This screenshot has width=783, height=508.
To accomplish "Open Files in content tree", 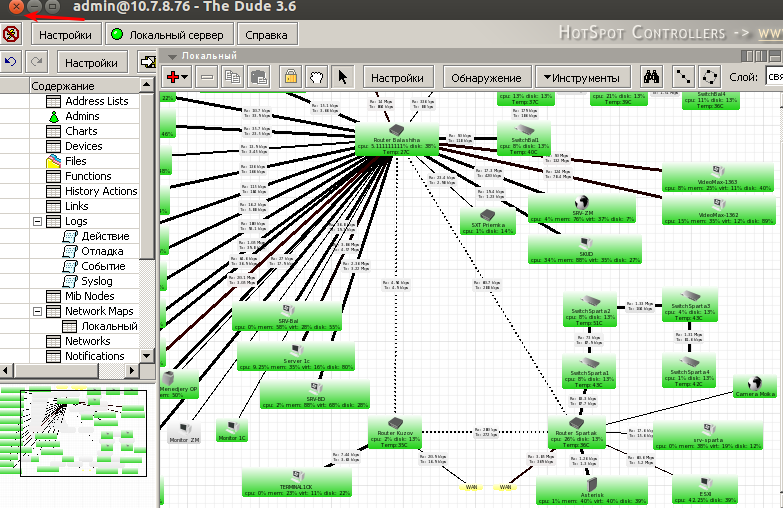I will pos(75,161).
